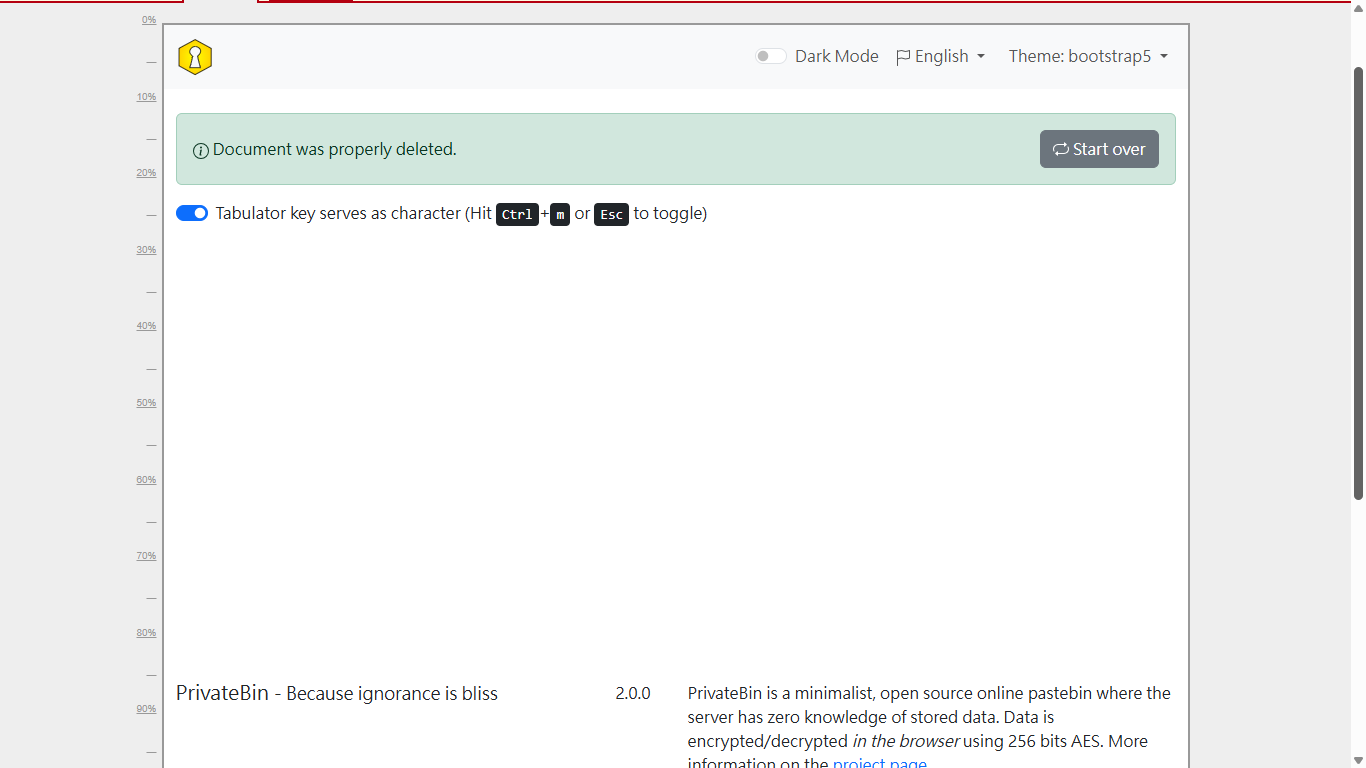Click the loop arrows icon on Start over
Image resolution: width=1366 pixels, height=768 pixels.
coord(1061,150)
